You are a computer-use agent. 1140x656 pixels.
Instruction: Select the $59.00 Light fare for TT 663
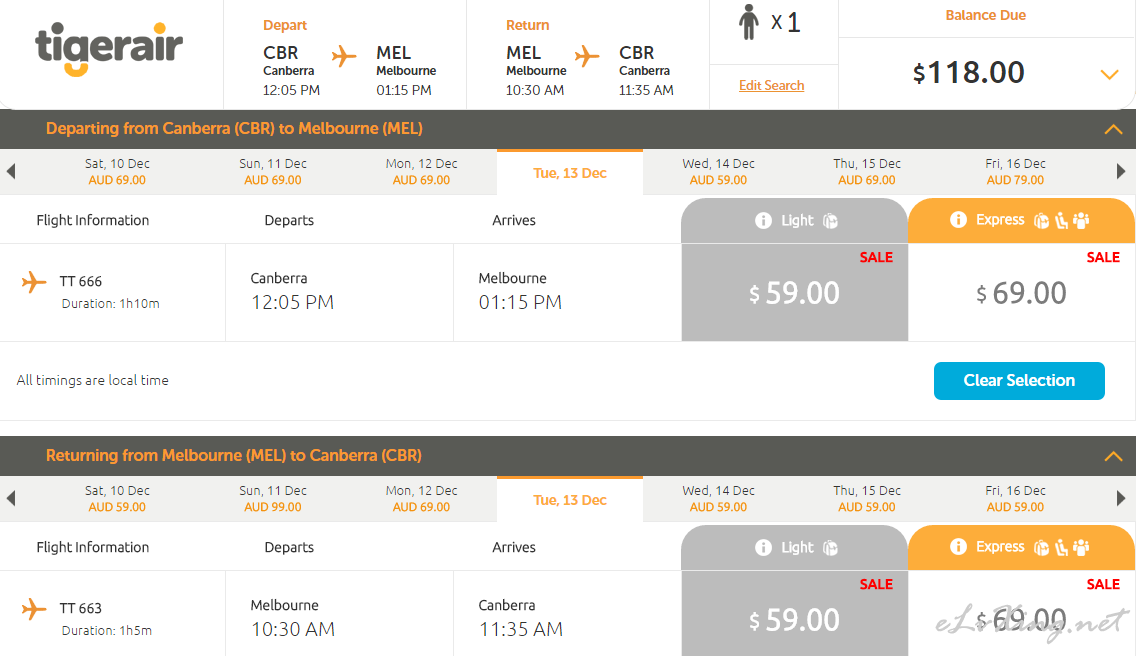pos(795,620)
